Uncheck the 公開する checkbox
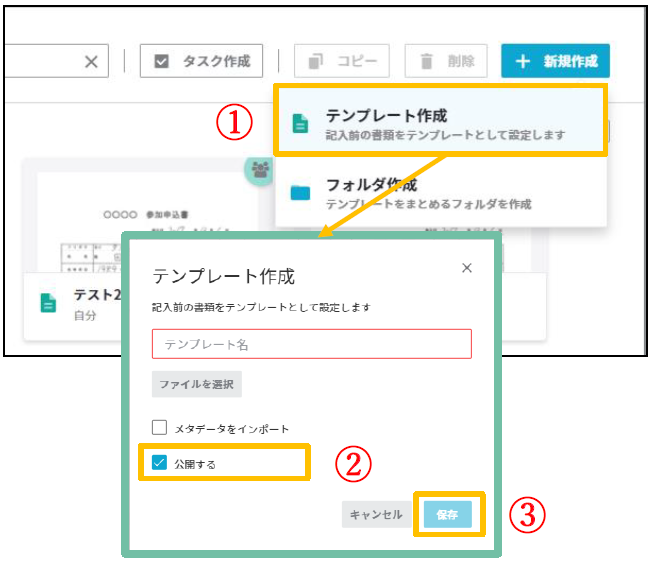 pyautogui.click(x=160, y=463)
